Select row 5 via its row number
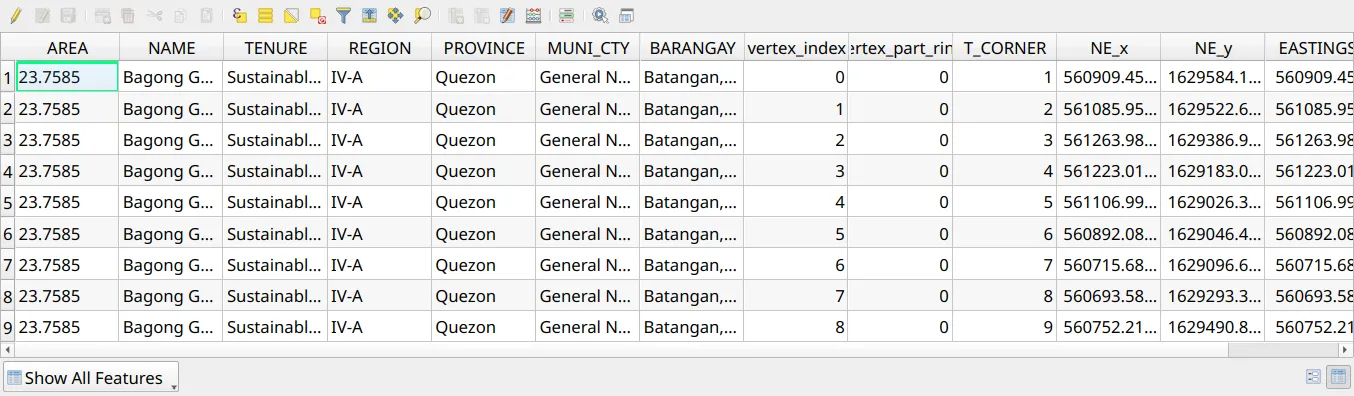This screenshot has width=1354, height=396. tap(8, 202)
